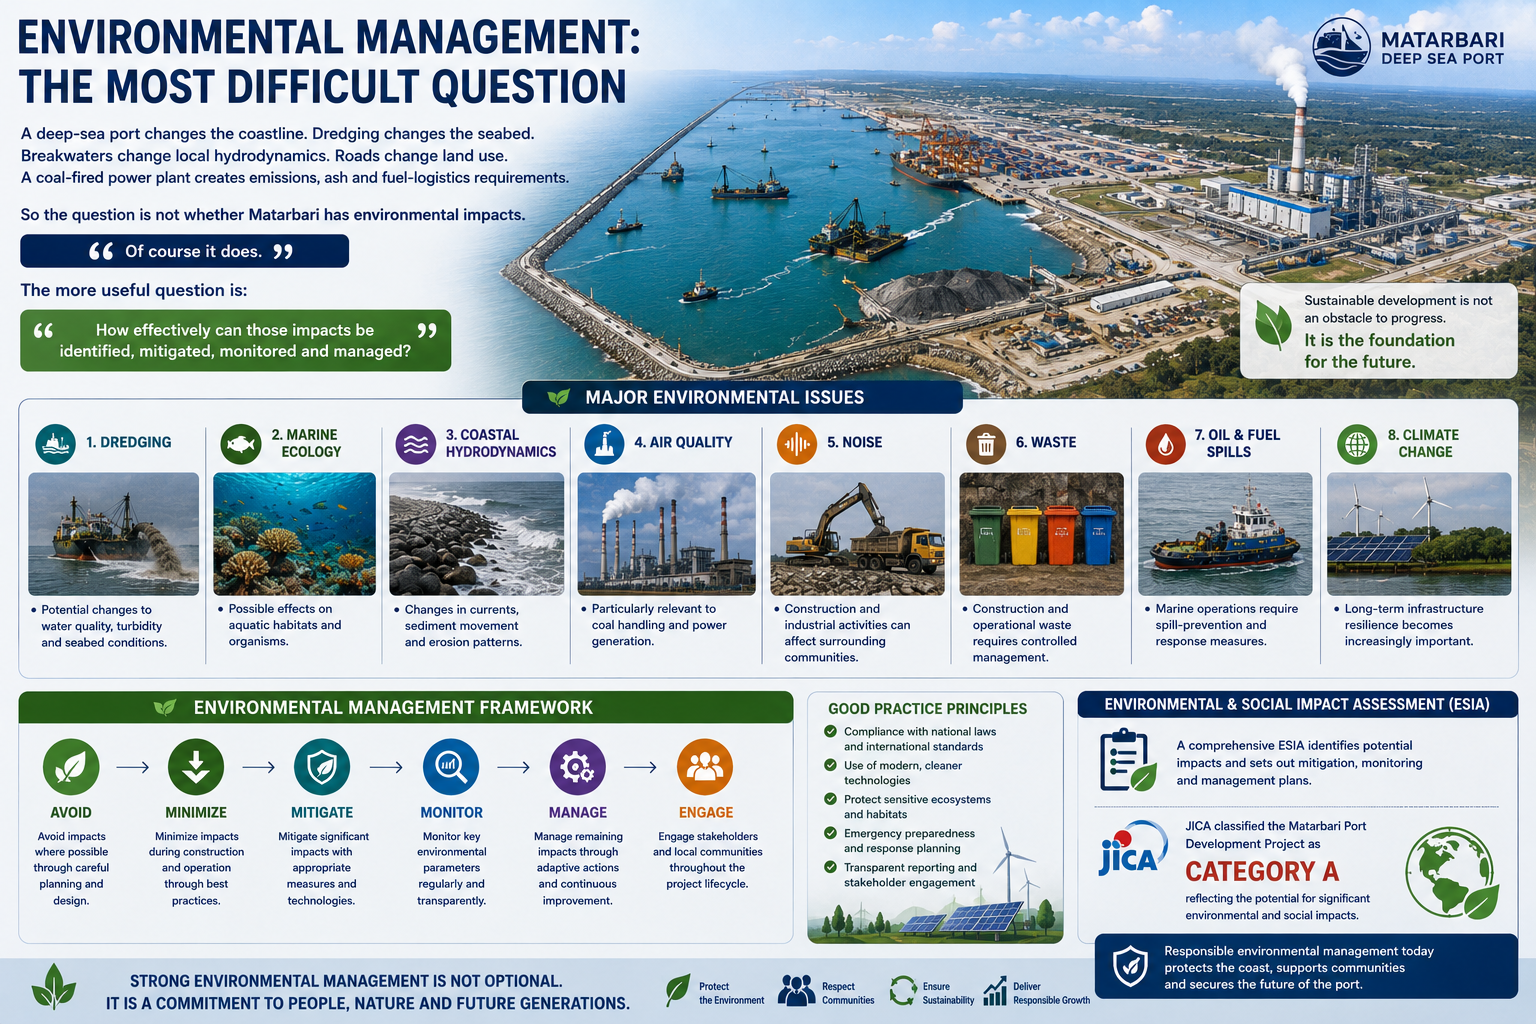Click the Respect Communities people icon
The height and width of the screenshot is (1024, 1536).
796,990
